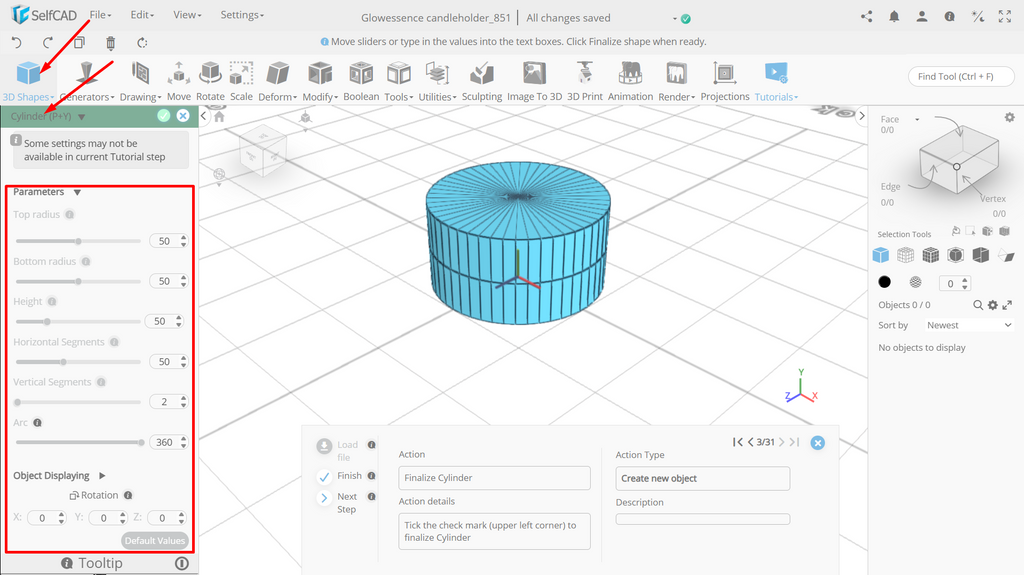Viewport: 1024px width, 575px height.
Task: Open the Tutorials toolbar item
Action: tap(776, 81)
